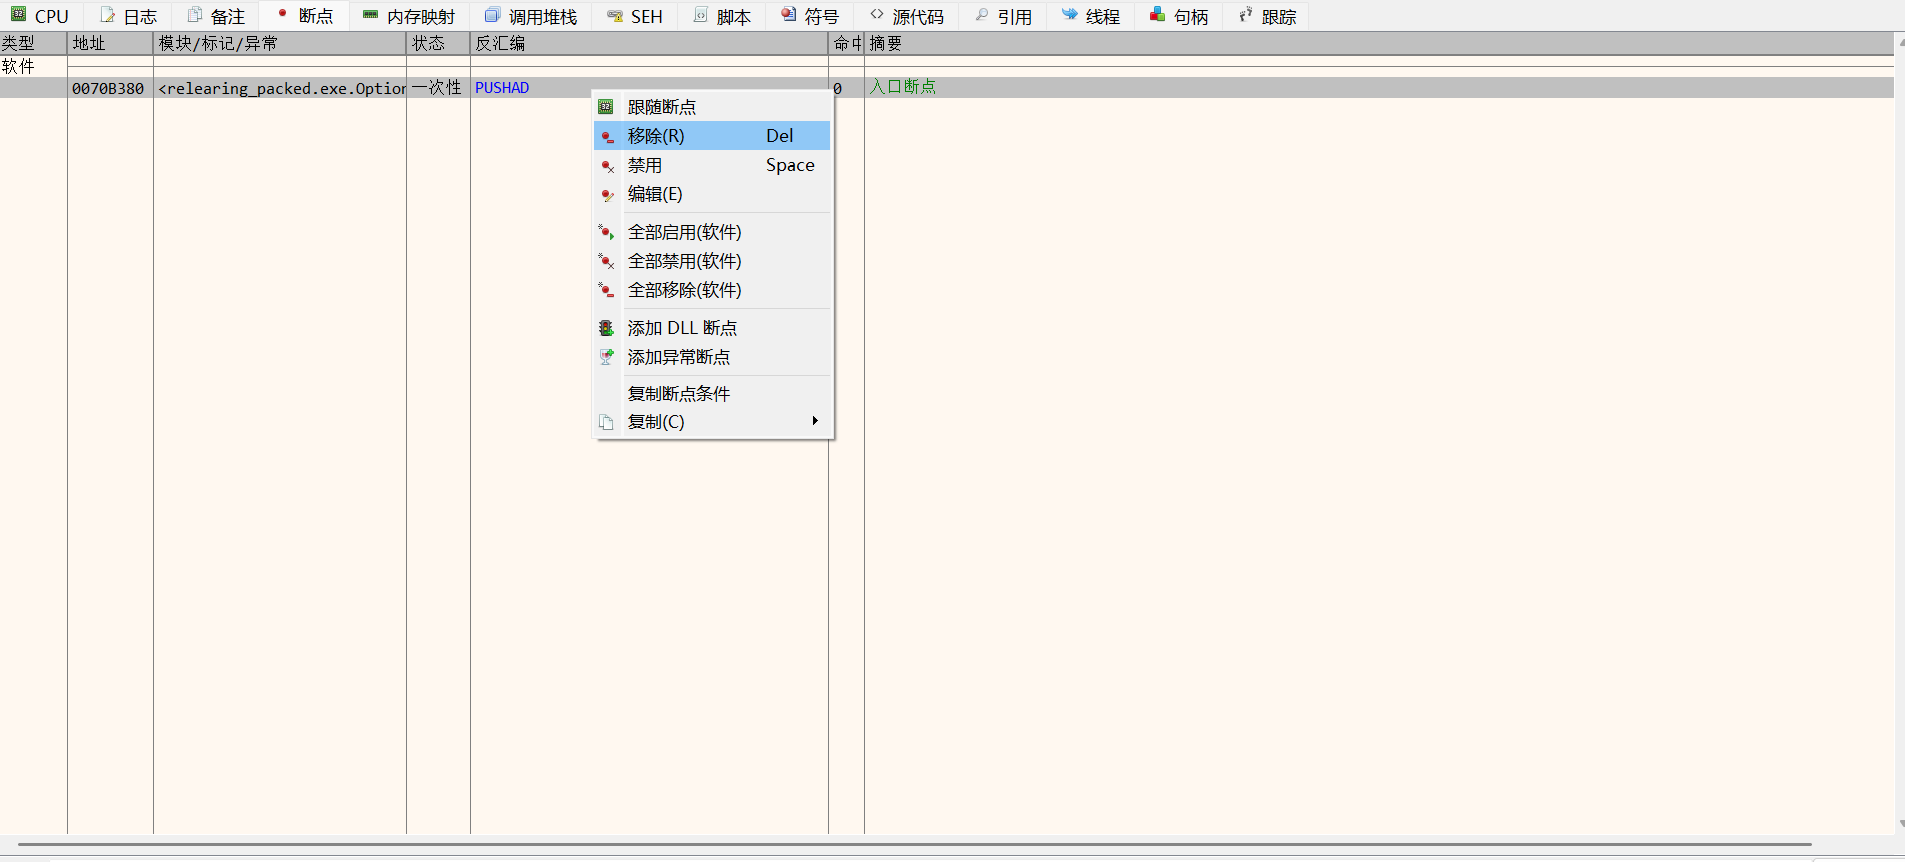
Task: Click the 全部启用(软件) enable-all icon
Action: click(606, 232)
